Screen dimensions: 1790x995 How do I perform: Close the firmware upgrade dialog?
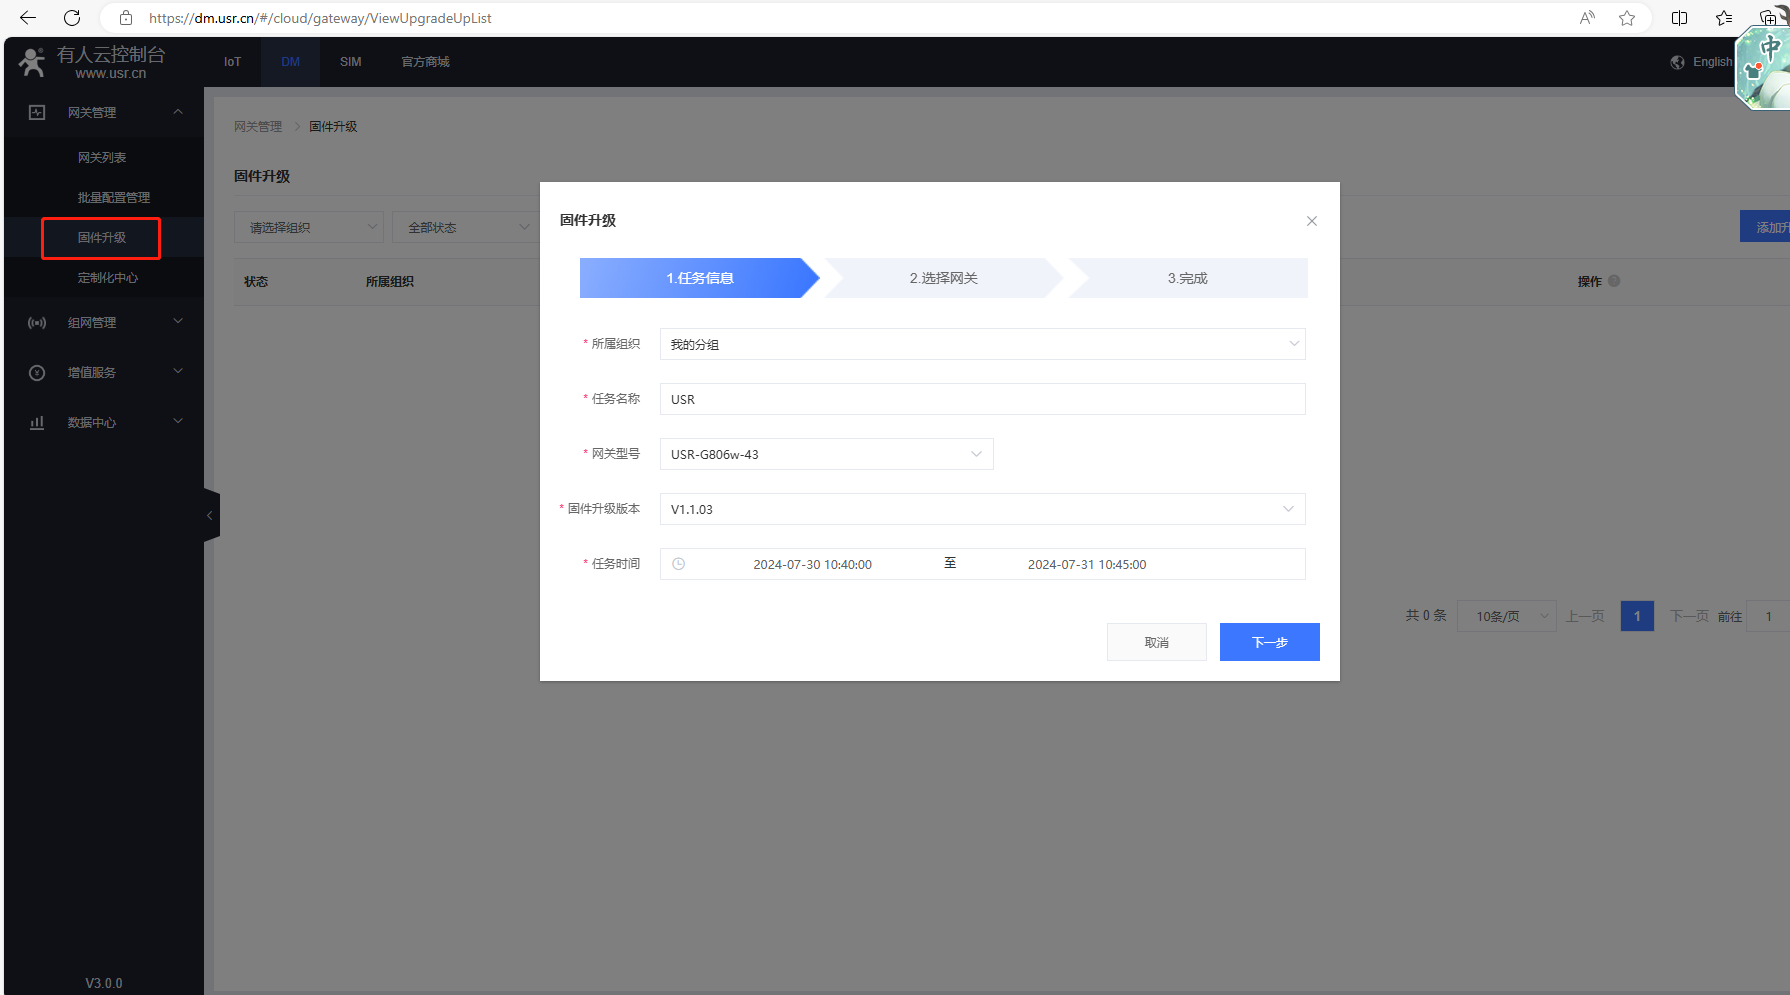tap(1311, 221)
